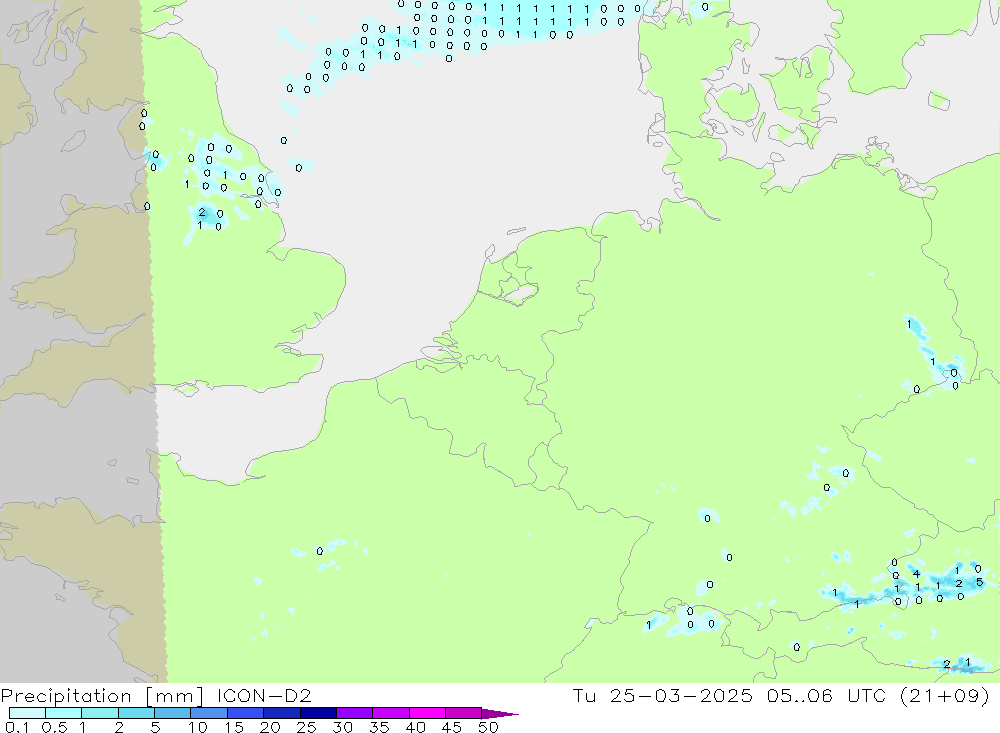Click the ICON-D2 model label
Viewport: 1000px width, 733px height.
[264, 695]
